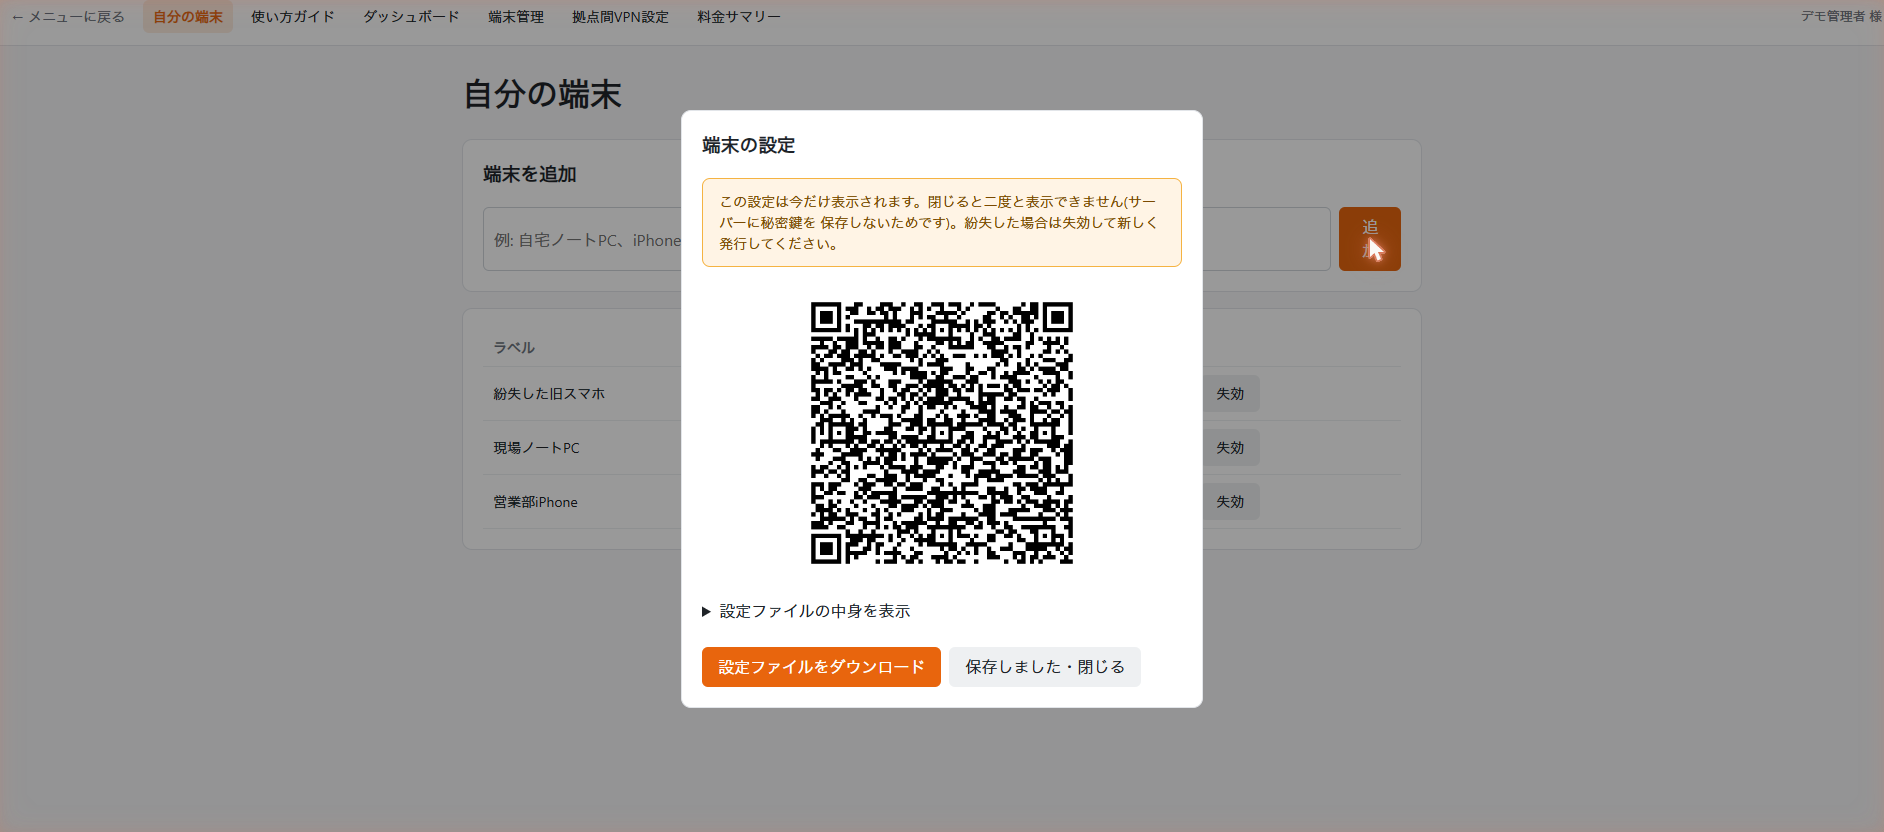Click 保存しました・閉じる button
1884x832 pixels.
tap(1045, 667)
